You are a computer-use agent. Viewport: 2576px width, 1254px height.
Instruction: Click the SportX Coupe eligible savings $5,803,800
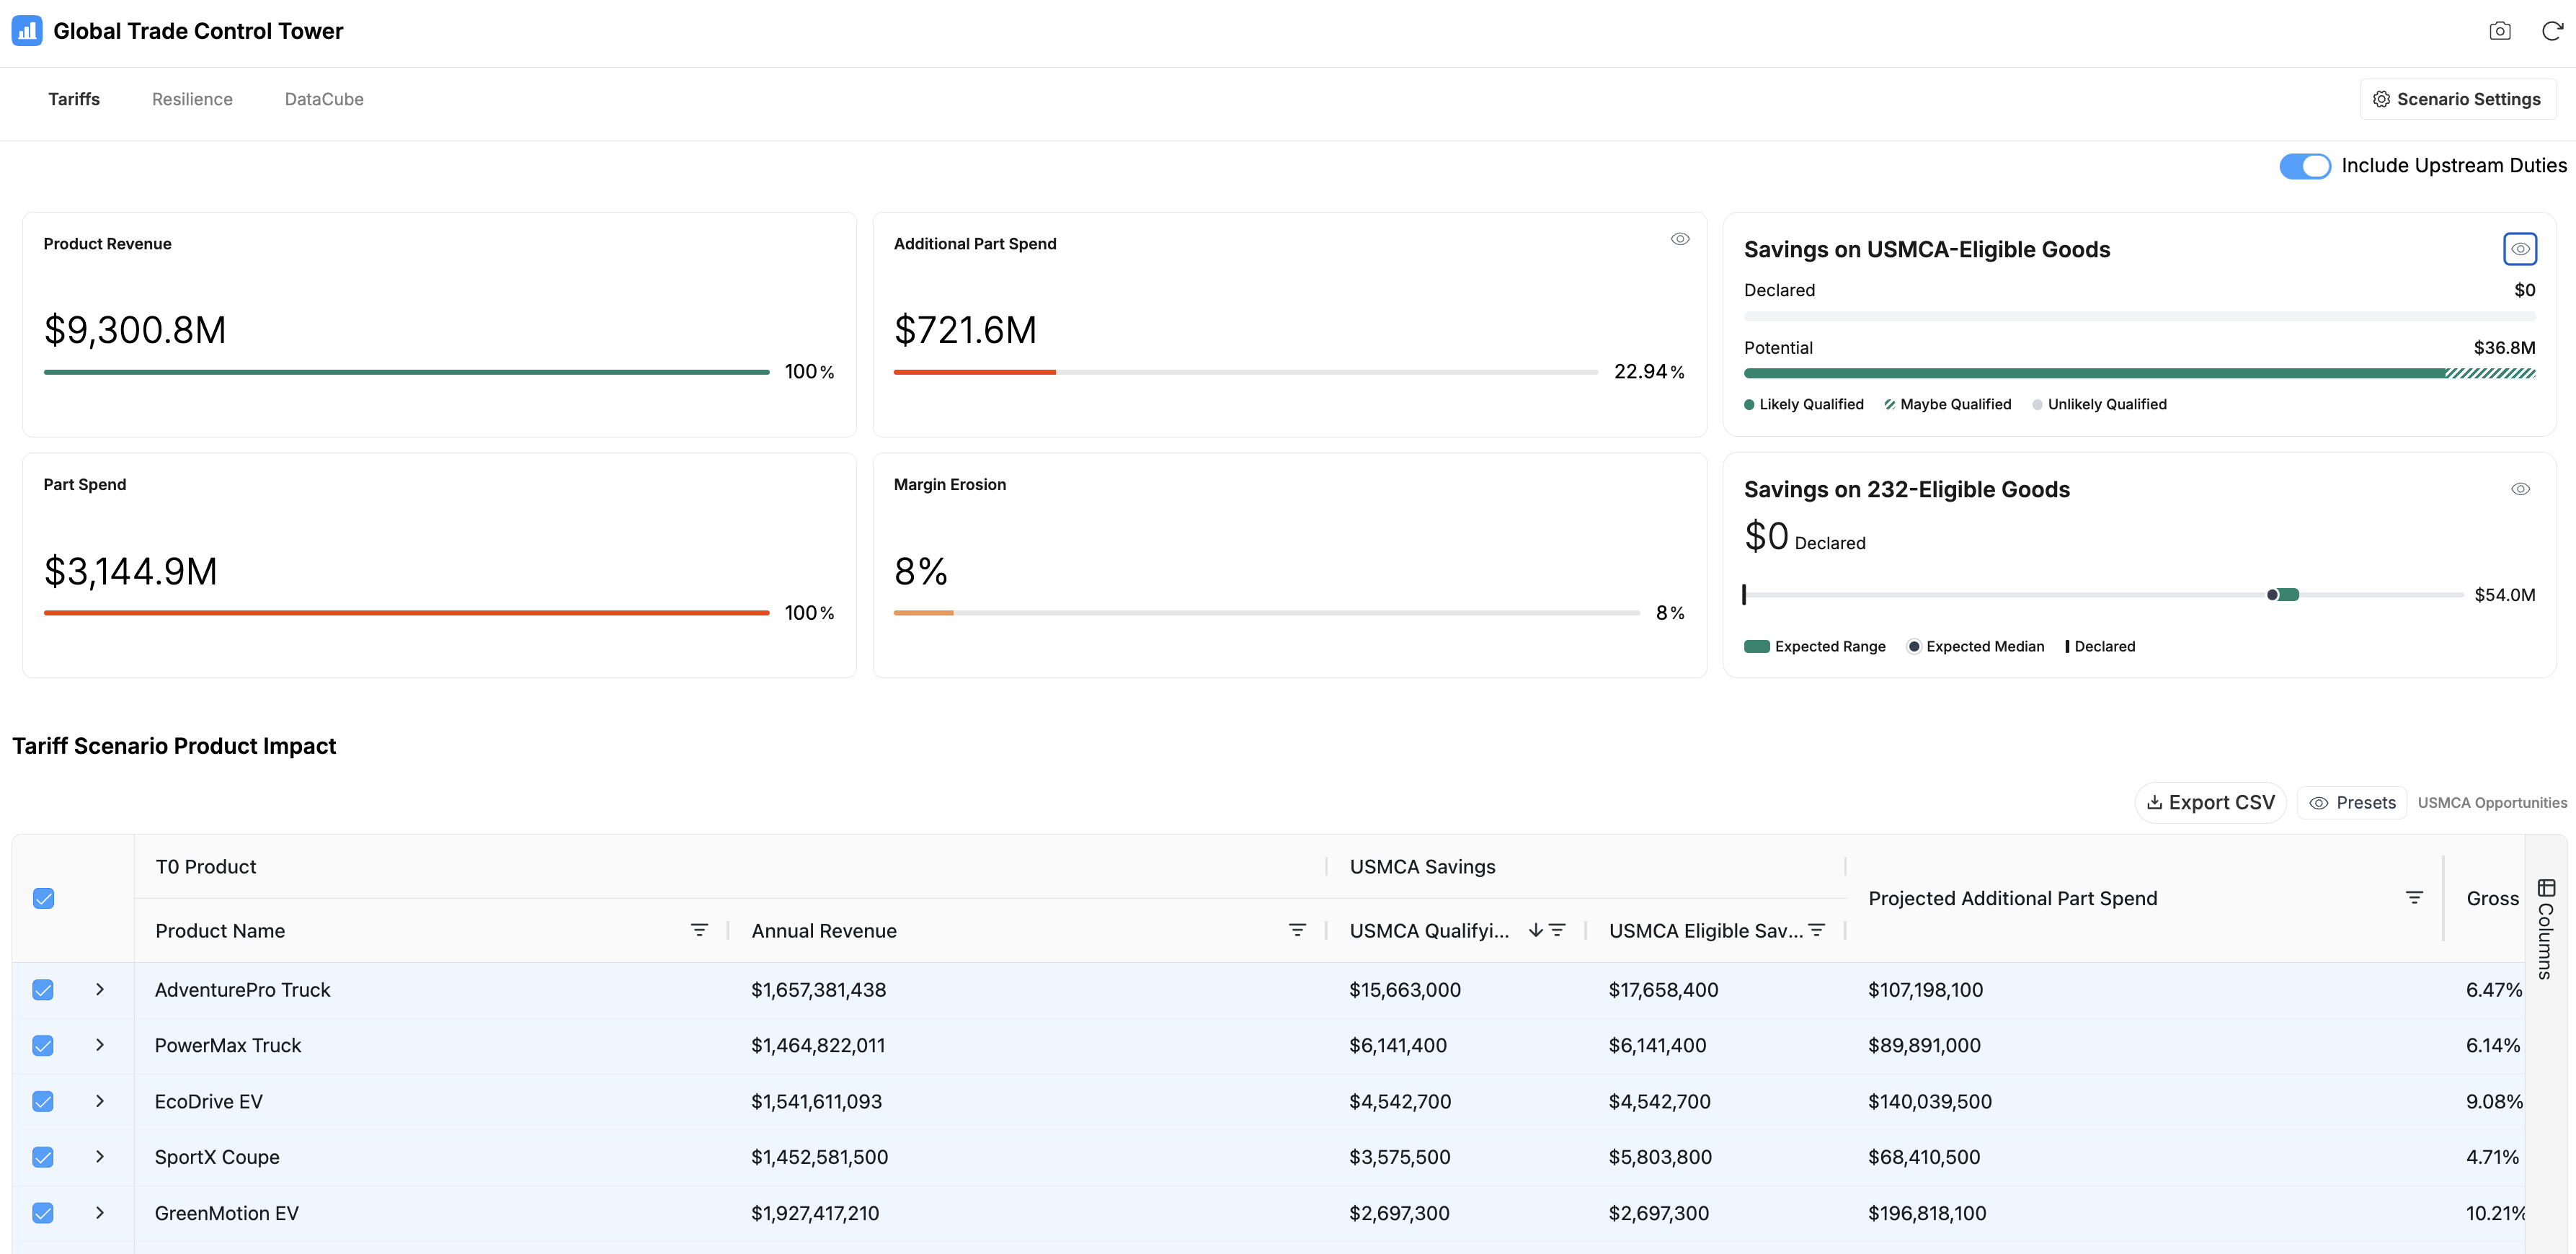pos(1660,1158)
